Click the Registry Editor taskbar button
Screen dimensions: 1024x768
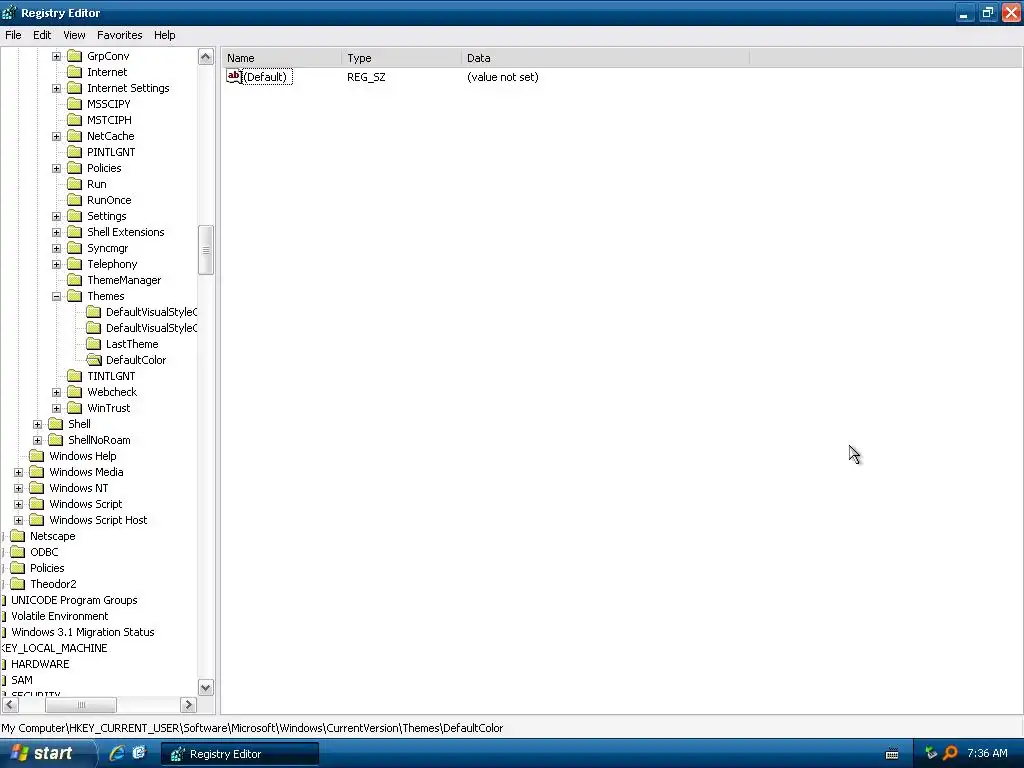(x=240, y=754)
